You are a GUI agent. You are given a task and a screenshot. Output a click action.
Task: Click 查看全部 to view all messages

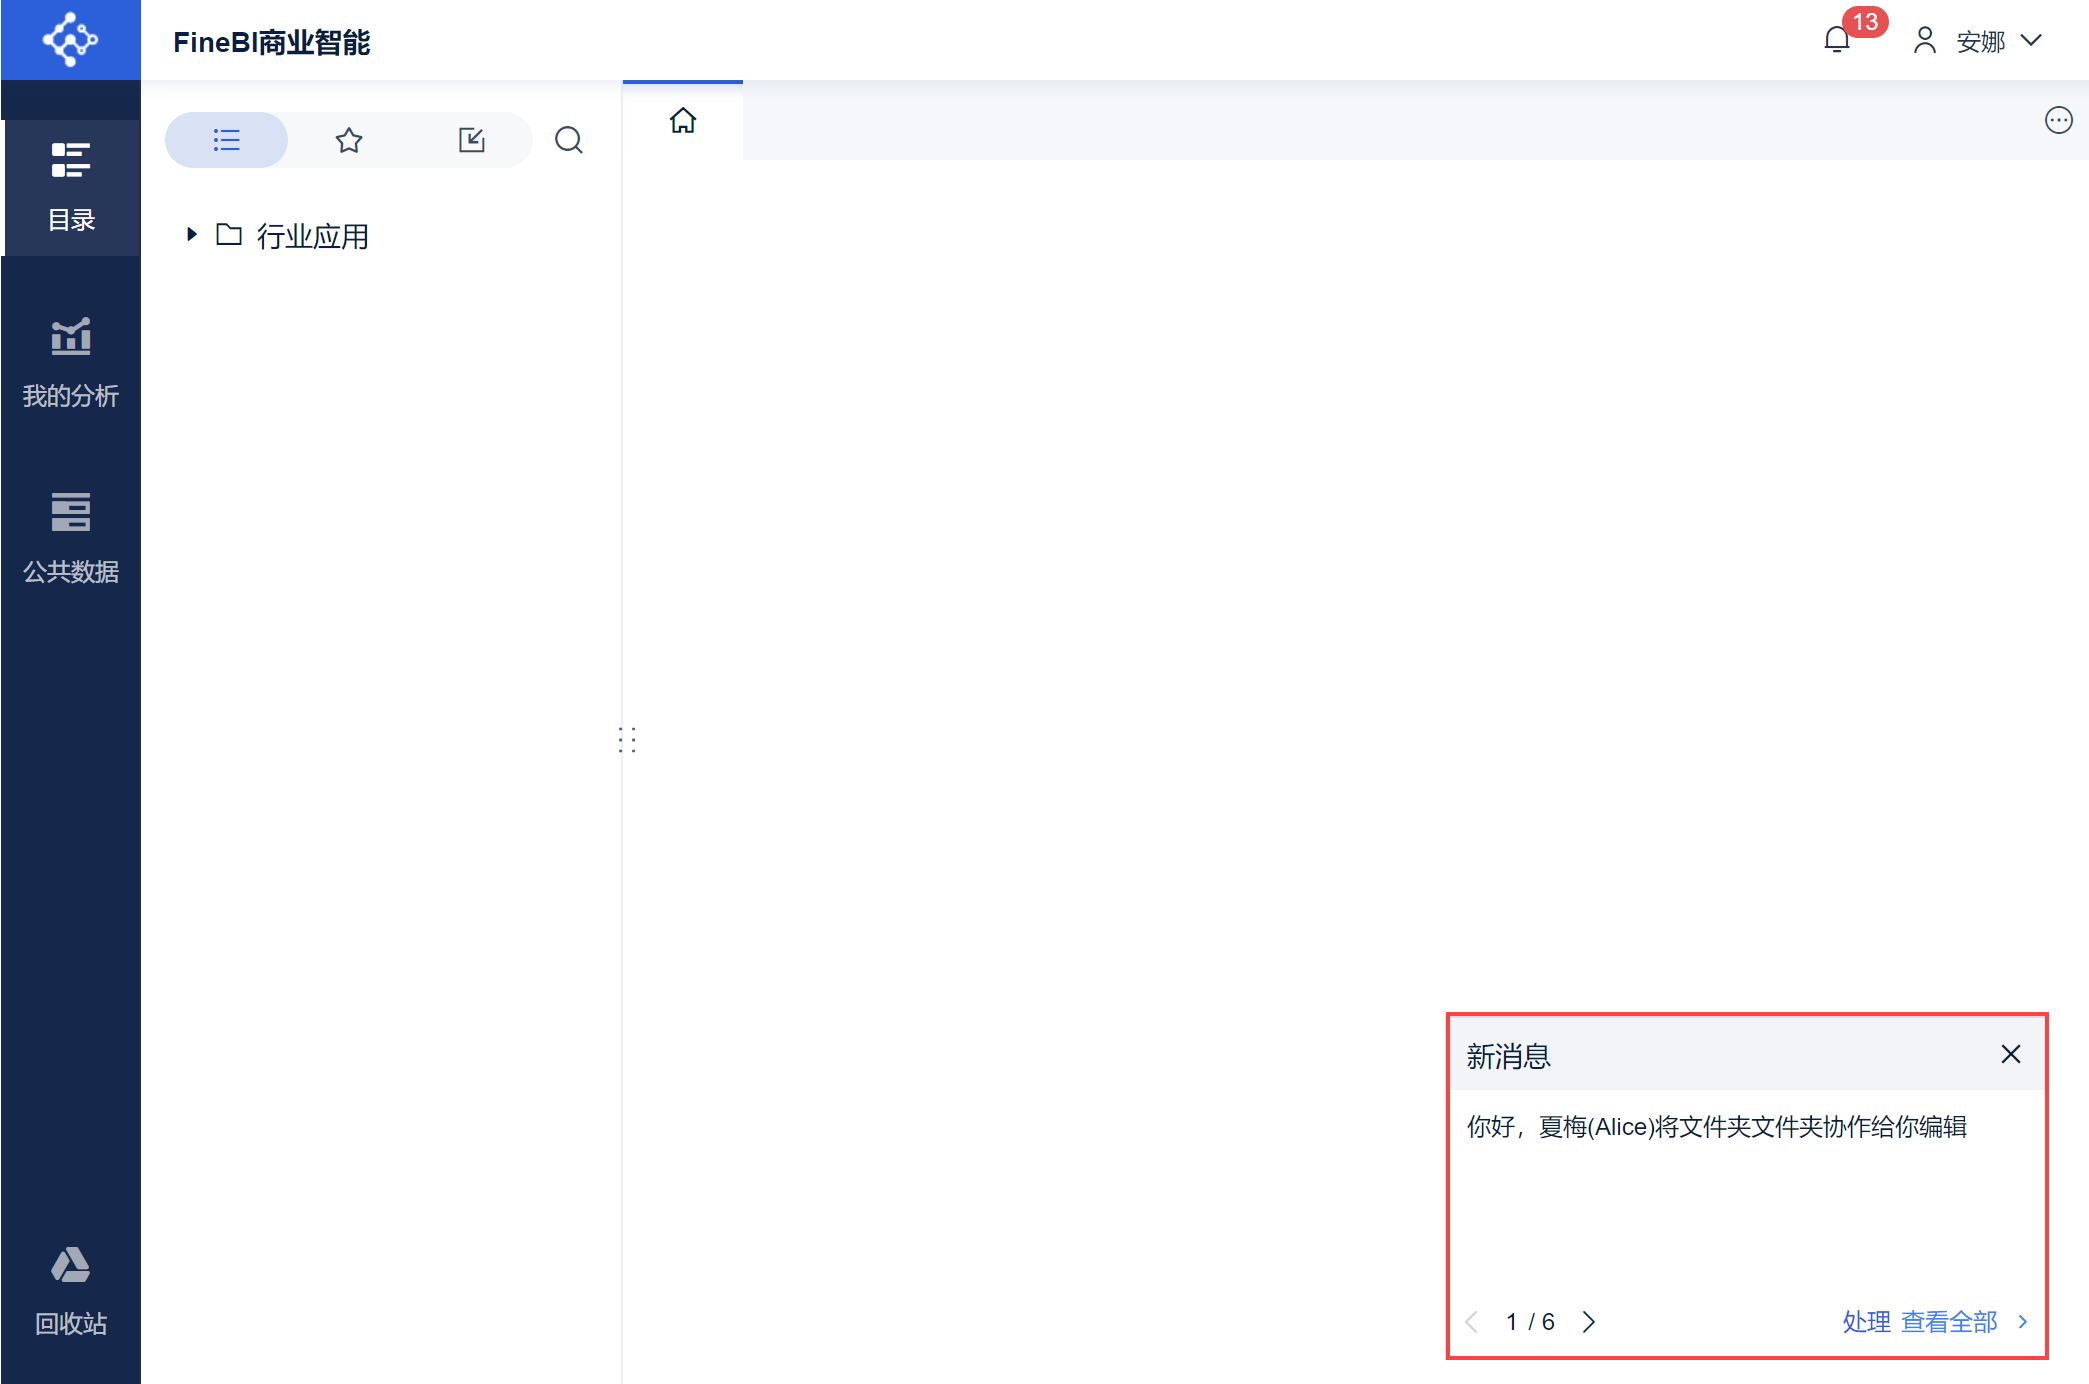tap(1949, 1322)
